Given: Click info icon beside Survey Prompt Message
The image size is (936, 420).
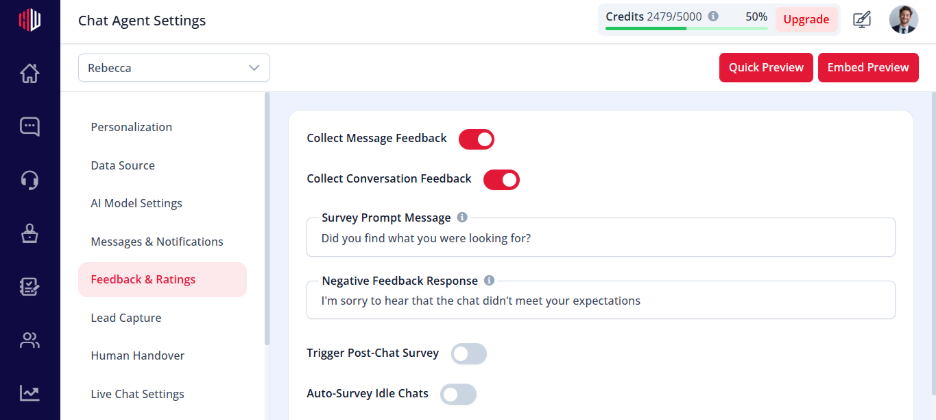Looking at the screenshot, I should pyautogui.click(x=461, y=218).
